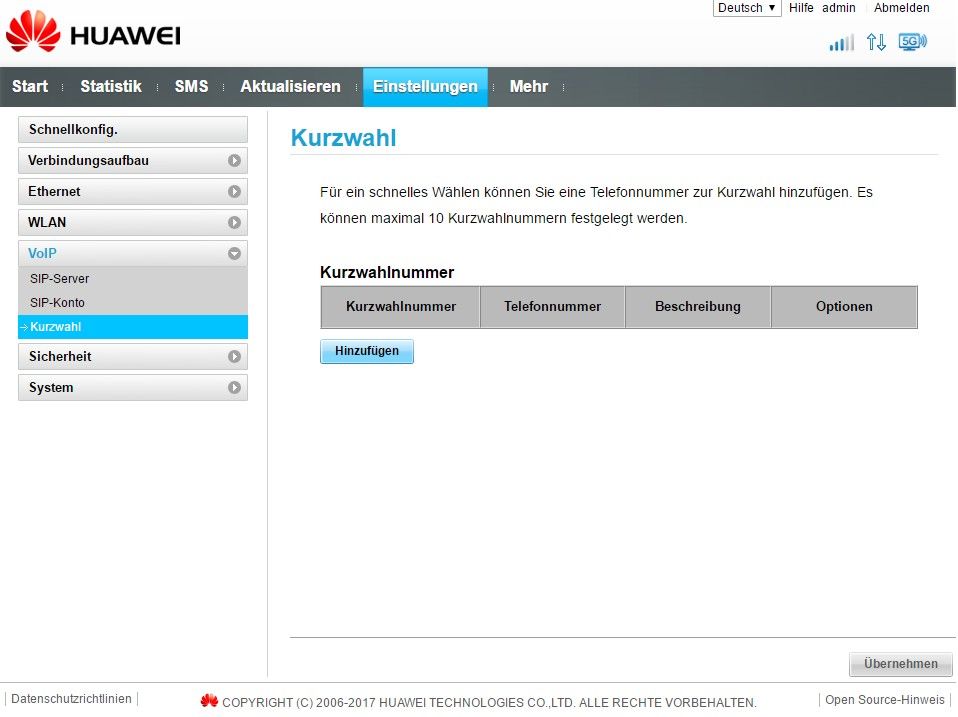Screen dimensions: 958x717
Task: Expand the WLAN sidebar section
Action: [132, 222]
